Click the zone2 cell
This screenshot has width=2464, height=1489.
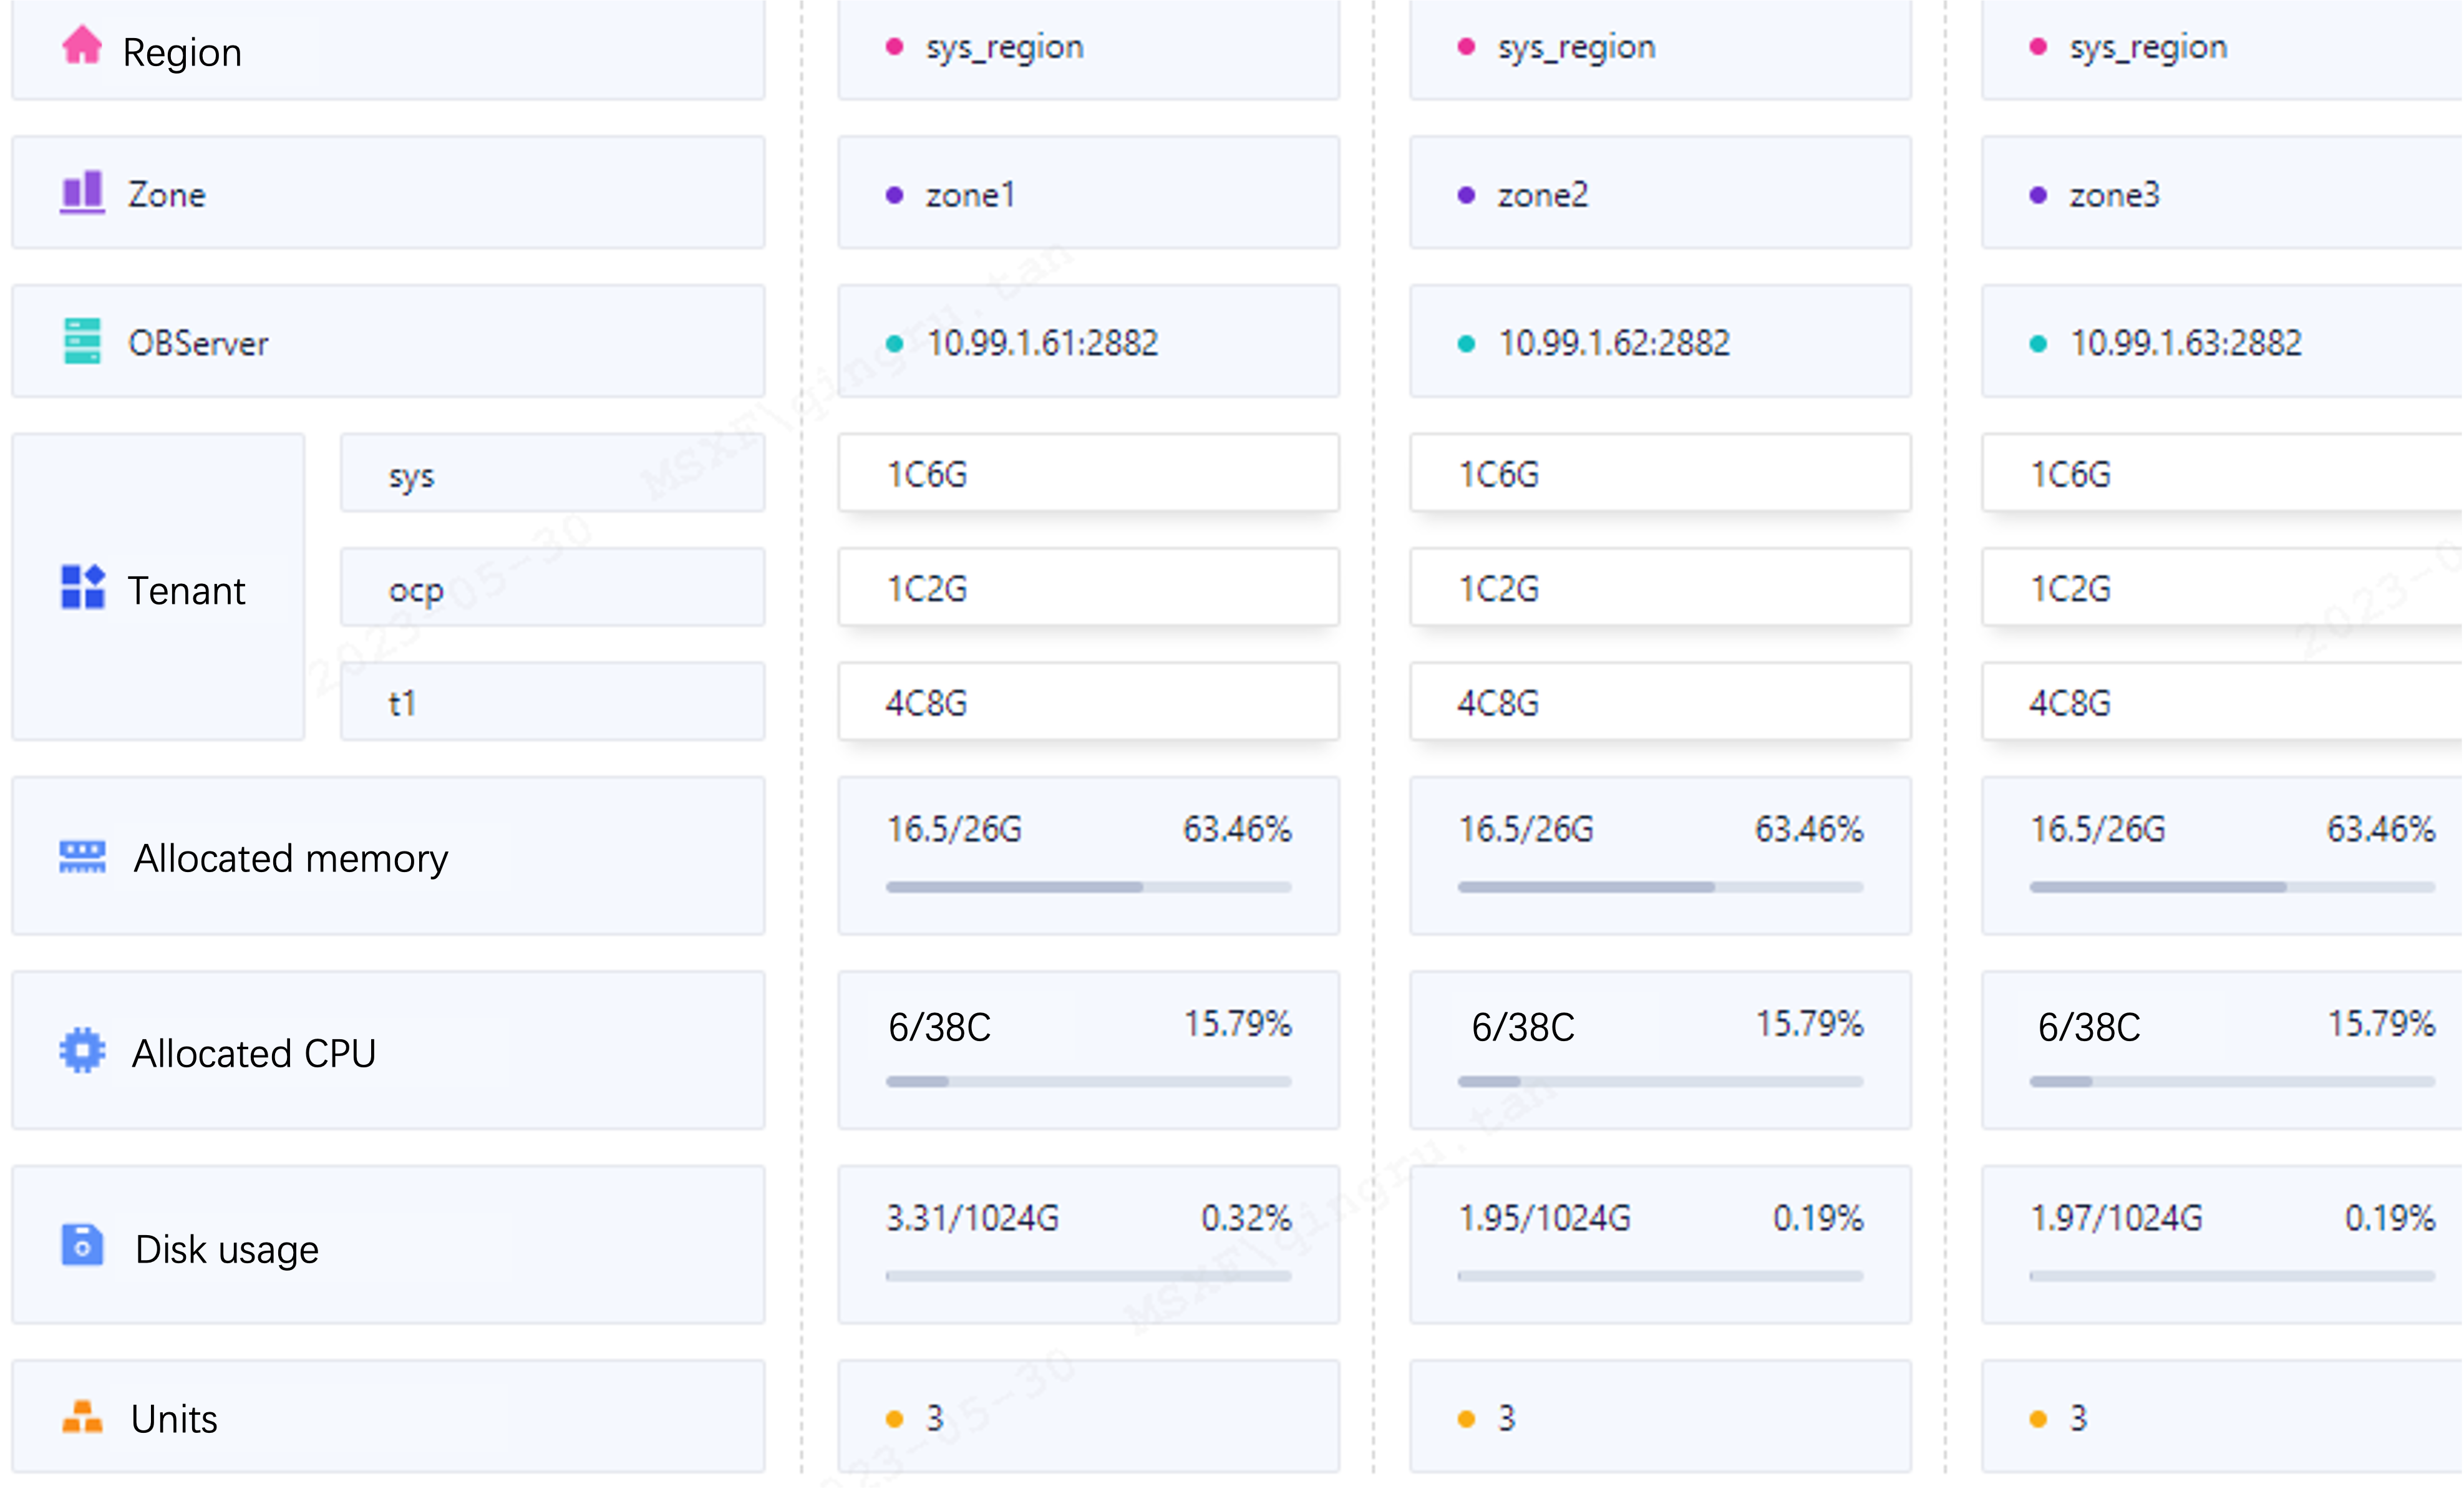click(x=1660, y=194)
